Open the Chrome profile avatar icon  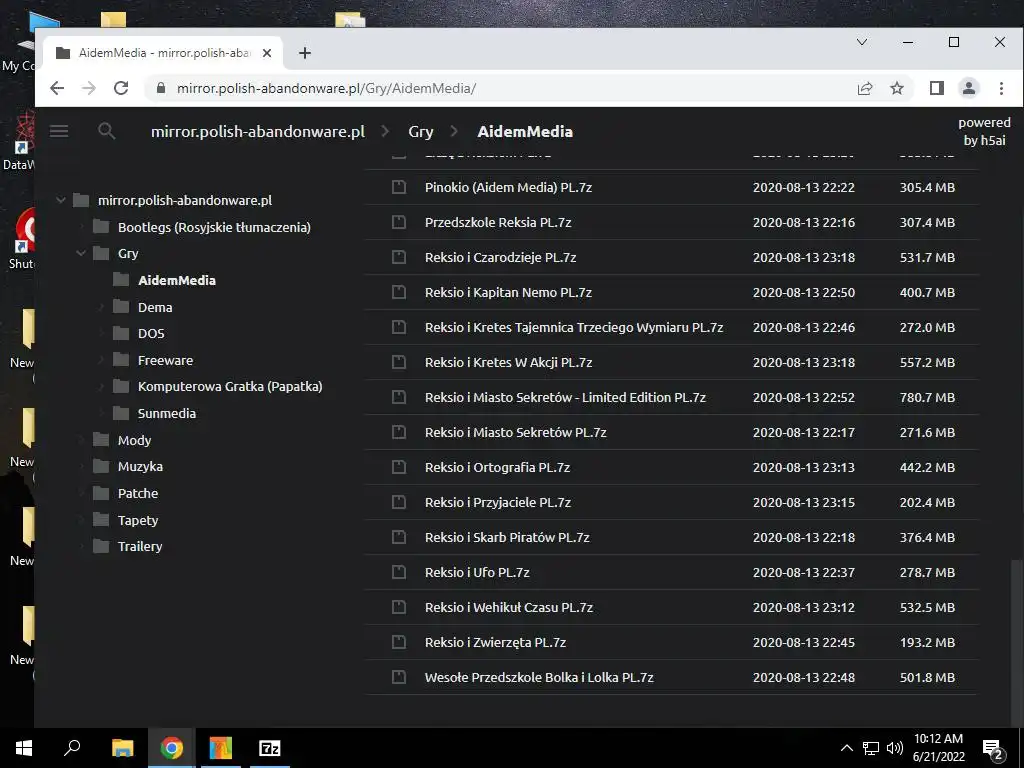coord(969,88)
